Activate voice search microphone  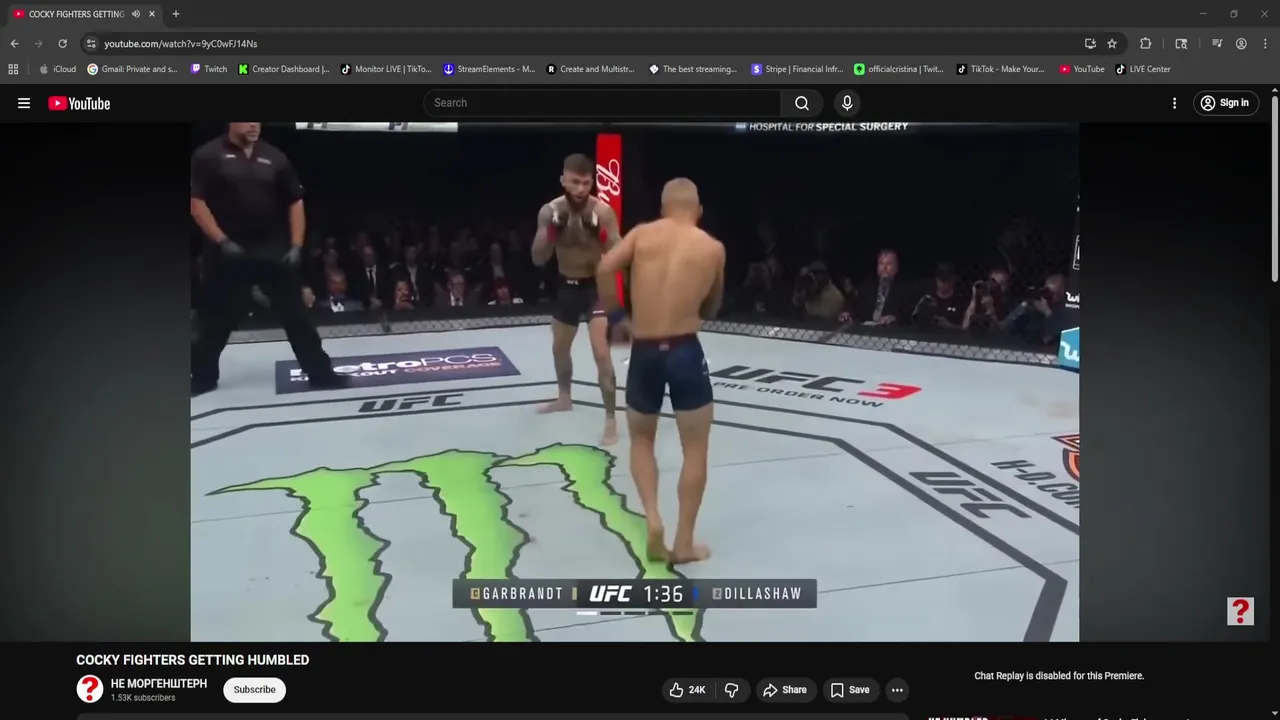tap(847, 103)
